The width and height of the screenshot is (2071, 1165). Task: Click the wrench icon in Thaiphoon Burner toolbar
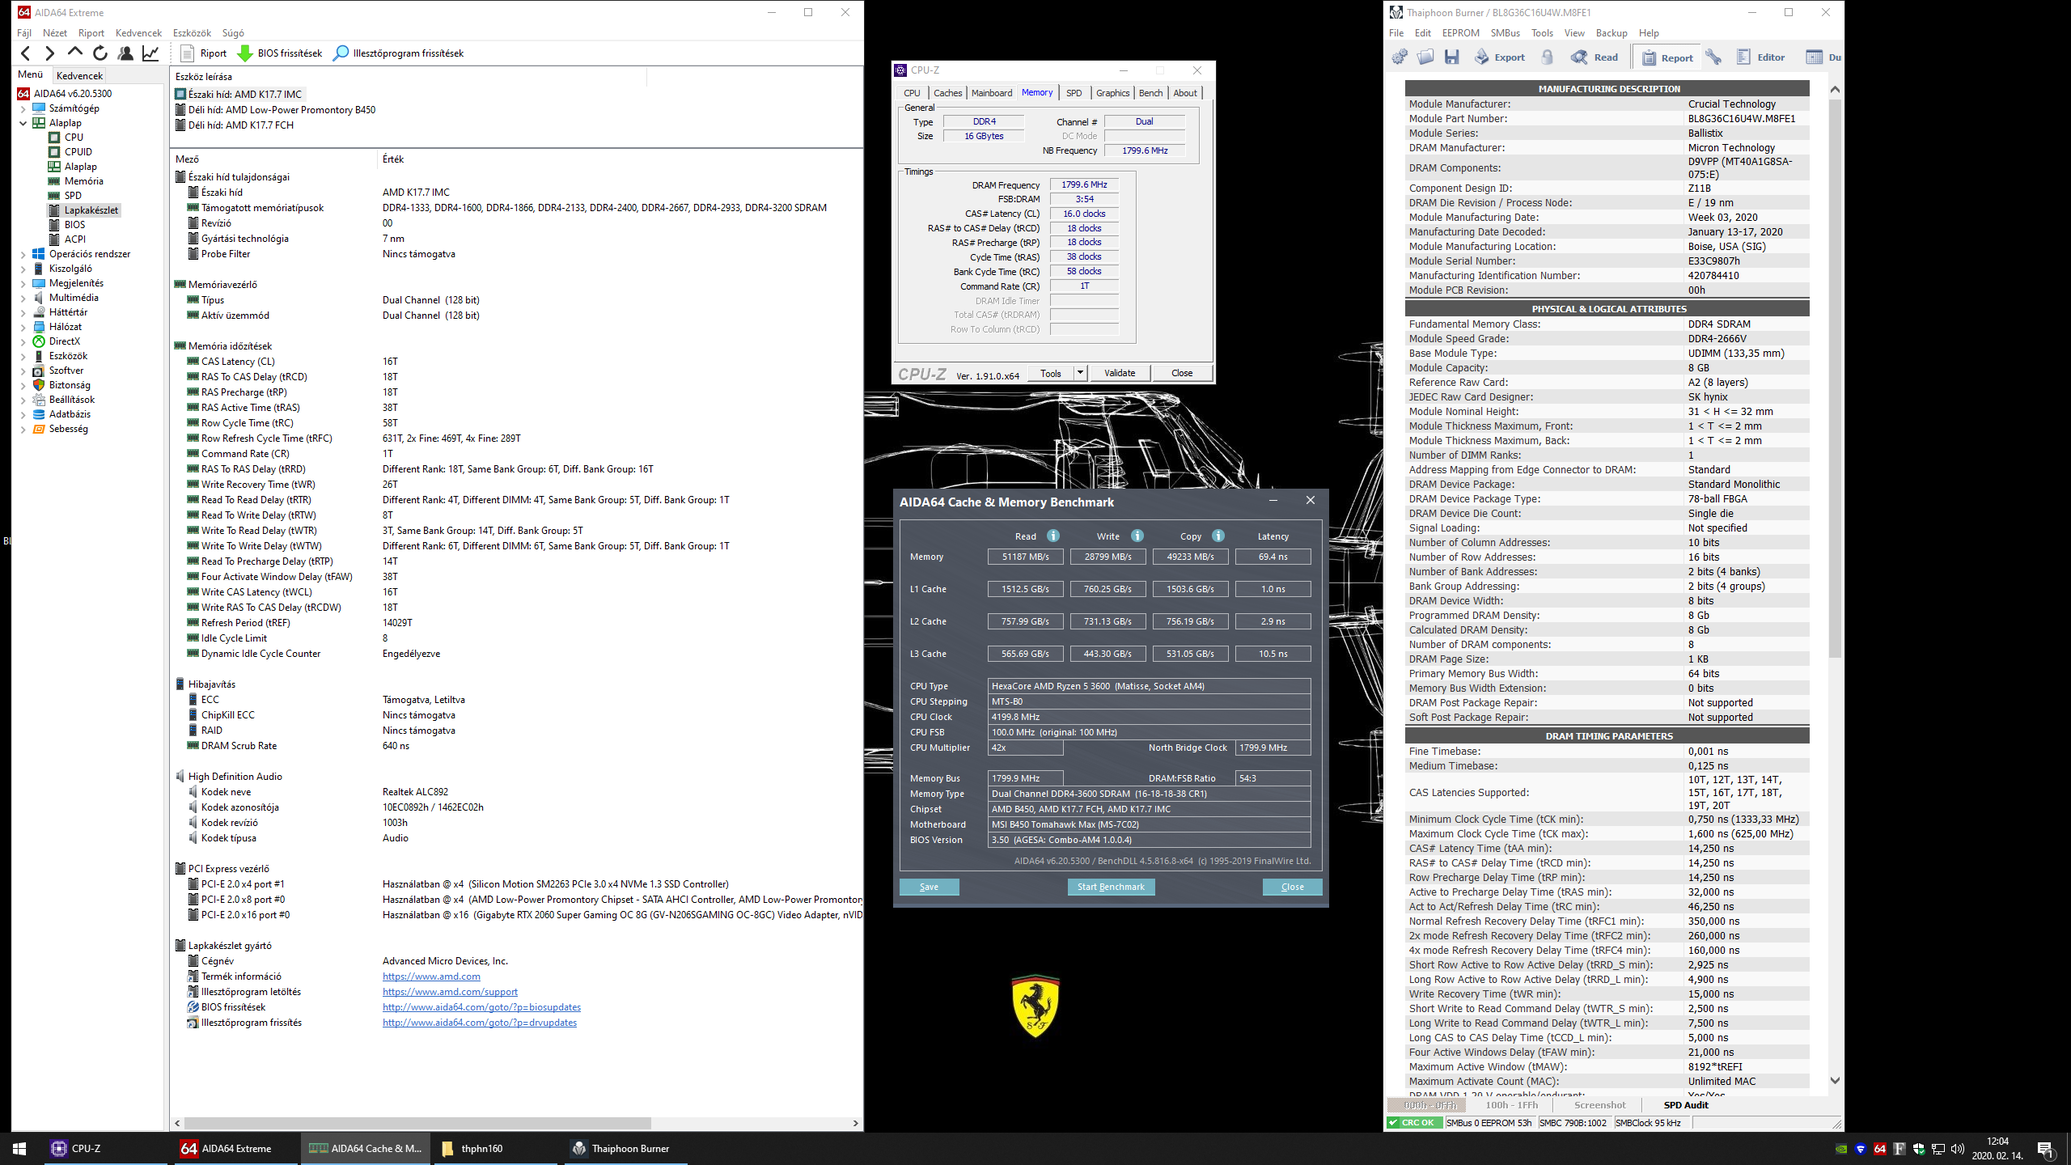(1714, 57)
